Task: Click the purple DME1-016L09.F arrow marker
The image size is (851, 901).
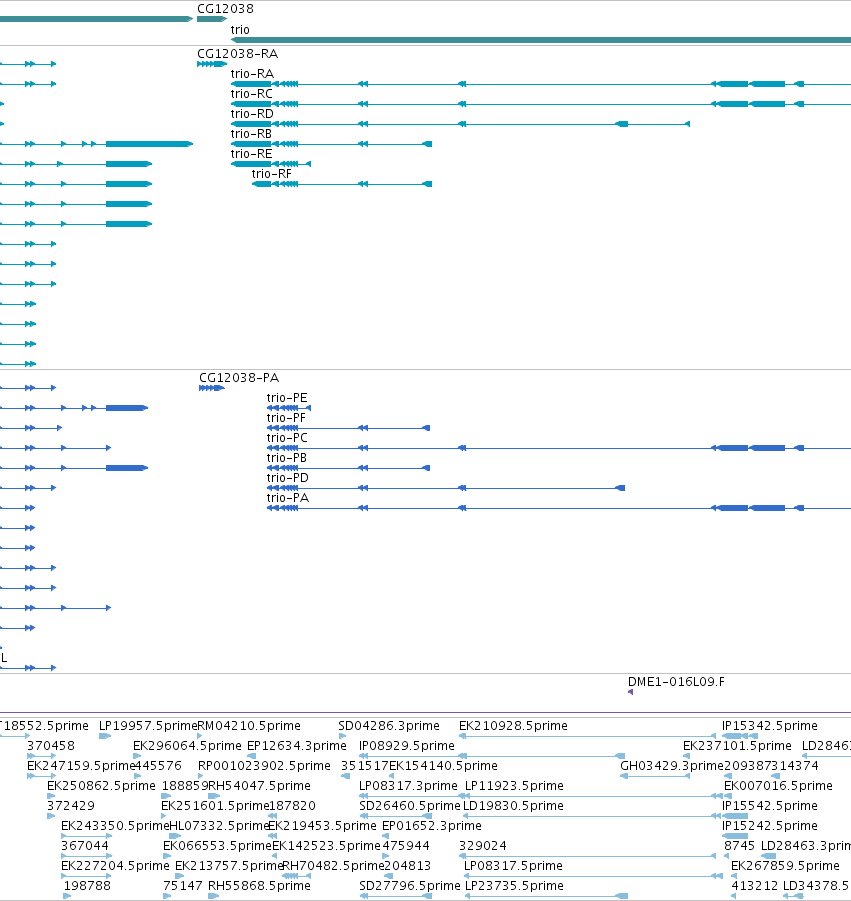Action: 630,692
